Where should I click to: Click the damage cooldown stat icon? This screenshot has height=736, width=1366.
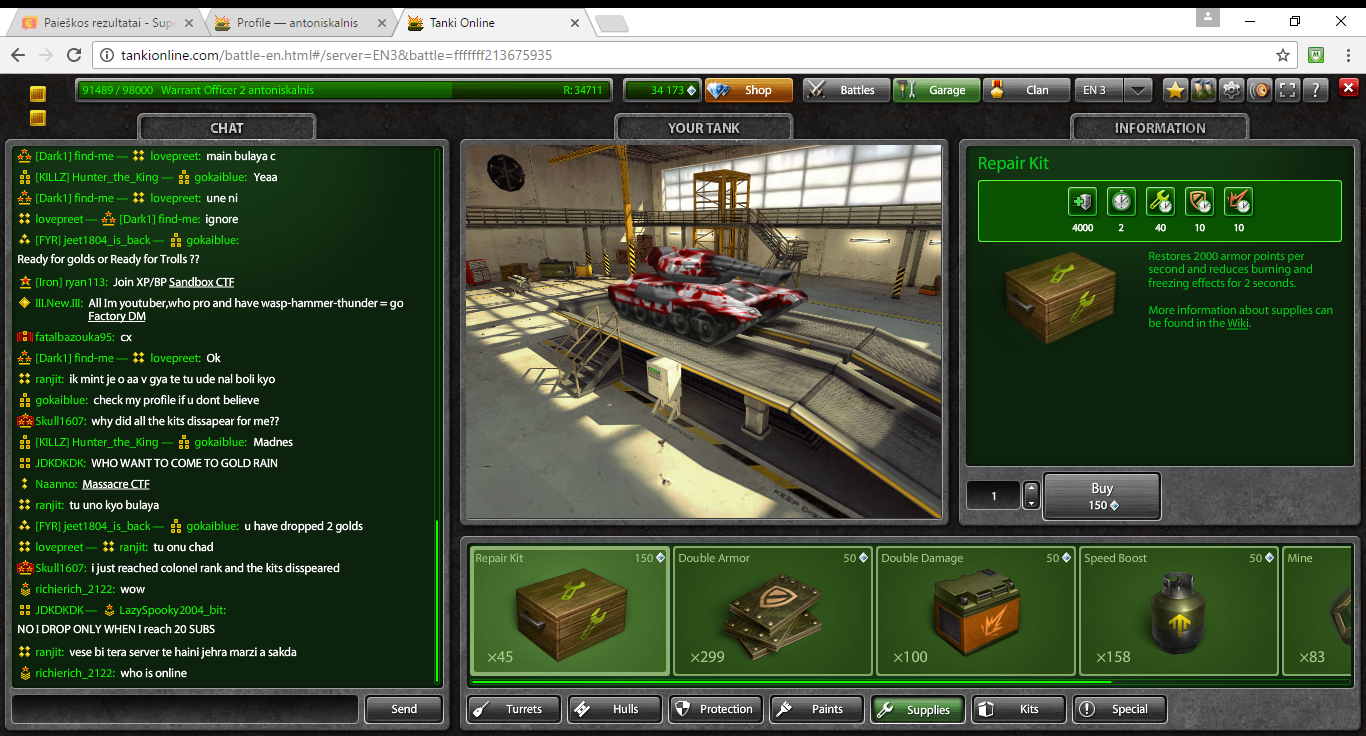(x=1238, y=202)
